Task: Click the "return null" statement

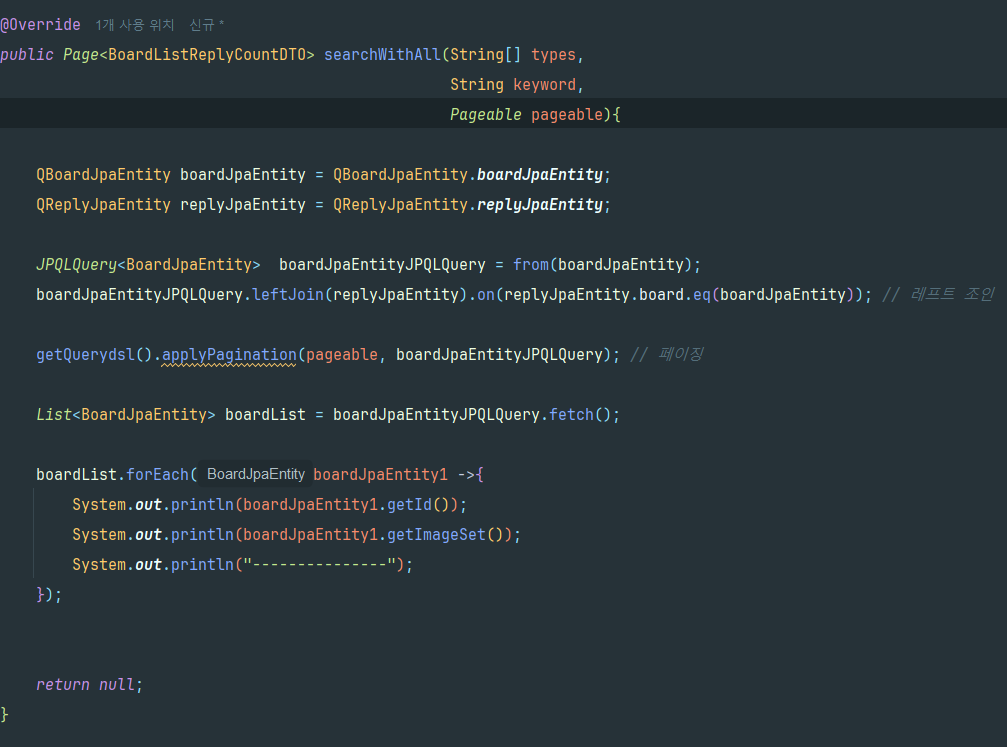Action: point(88,684)
